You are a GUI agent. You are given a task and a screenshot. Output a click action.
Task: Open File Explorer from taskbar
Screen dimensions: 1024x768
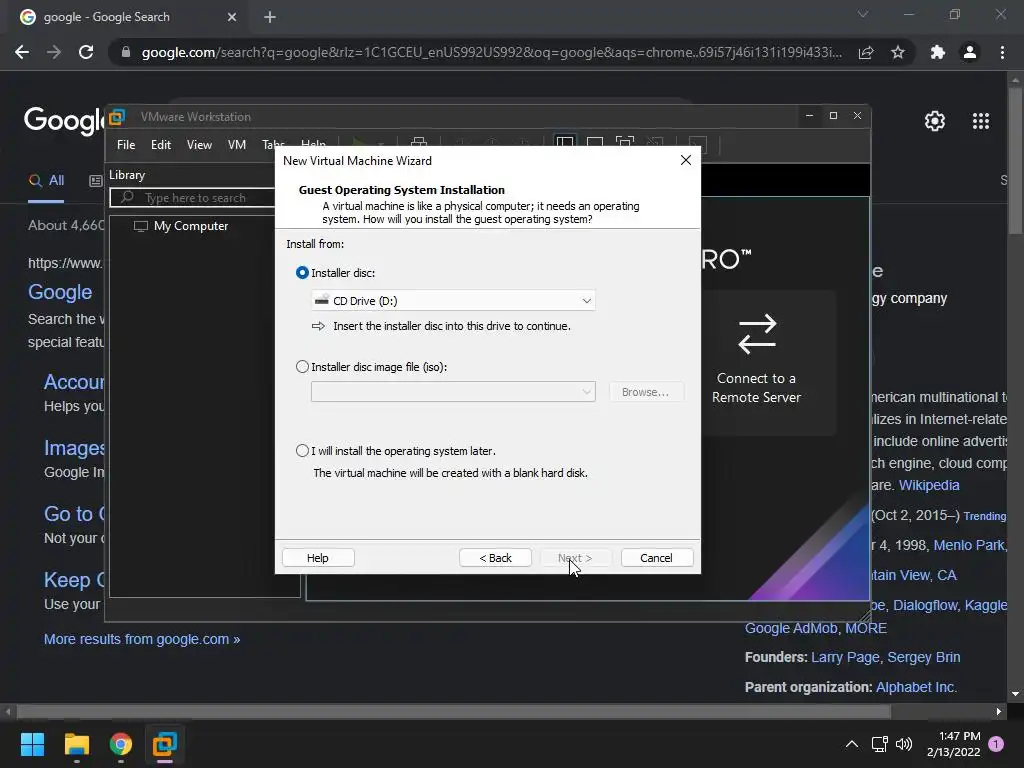point(76,744)
